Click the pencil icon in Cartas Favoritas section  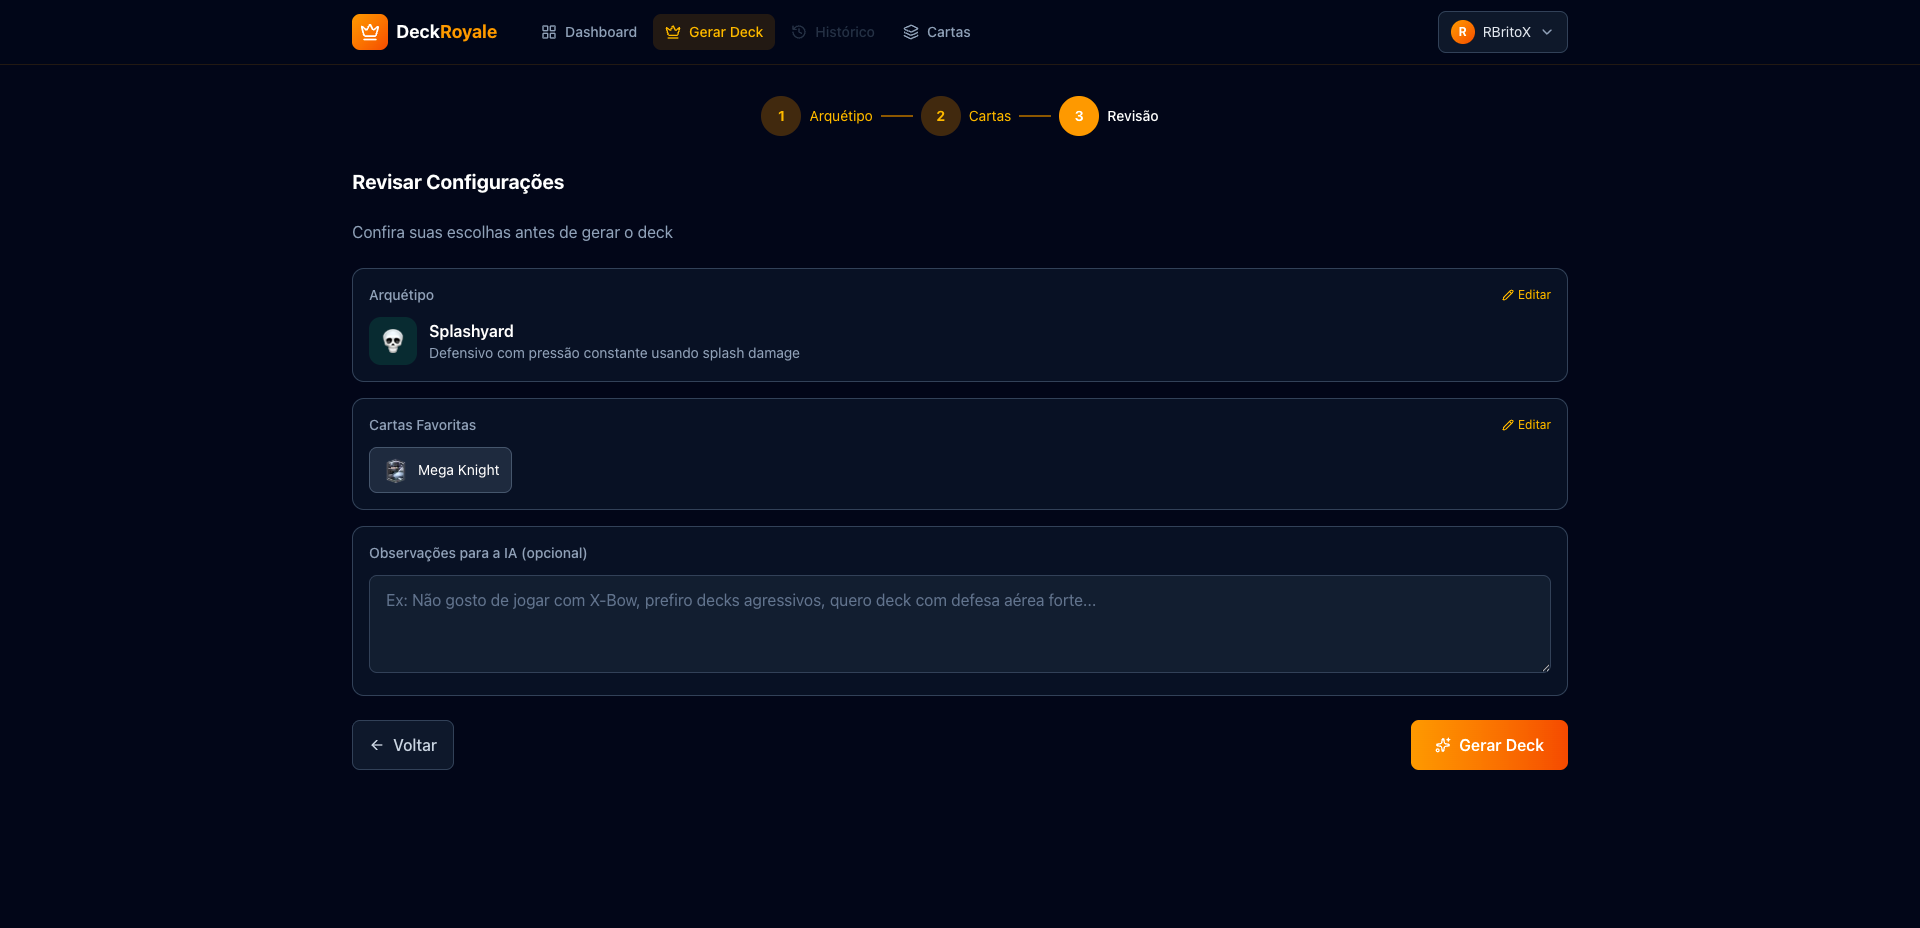[1508, 425]
